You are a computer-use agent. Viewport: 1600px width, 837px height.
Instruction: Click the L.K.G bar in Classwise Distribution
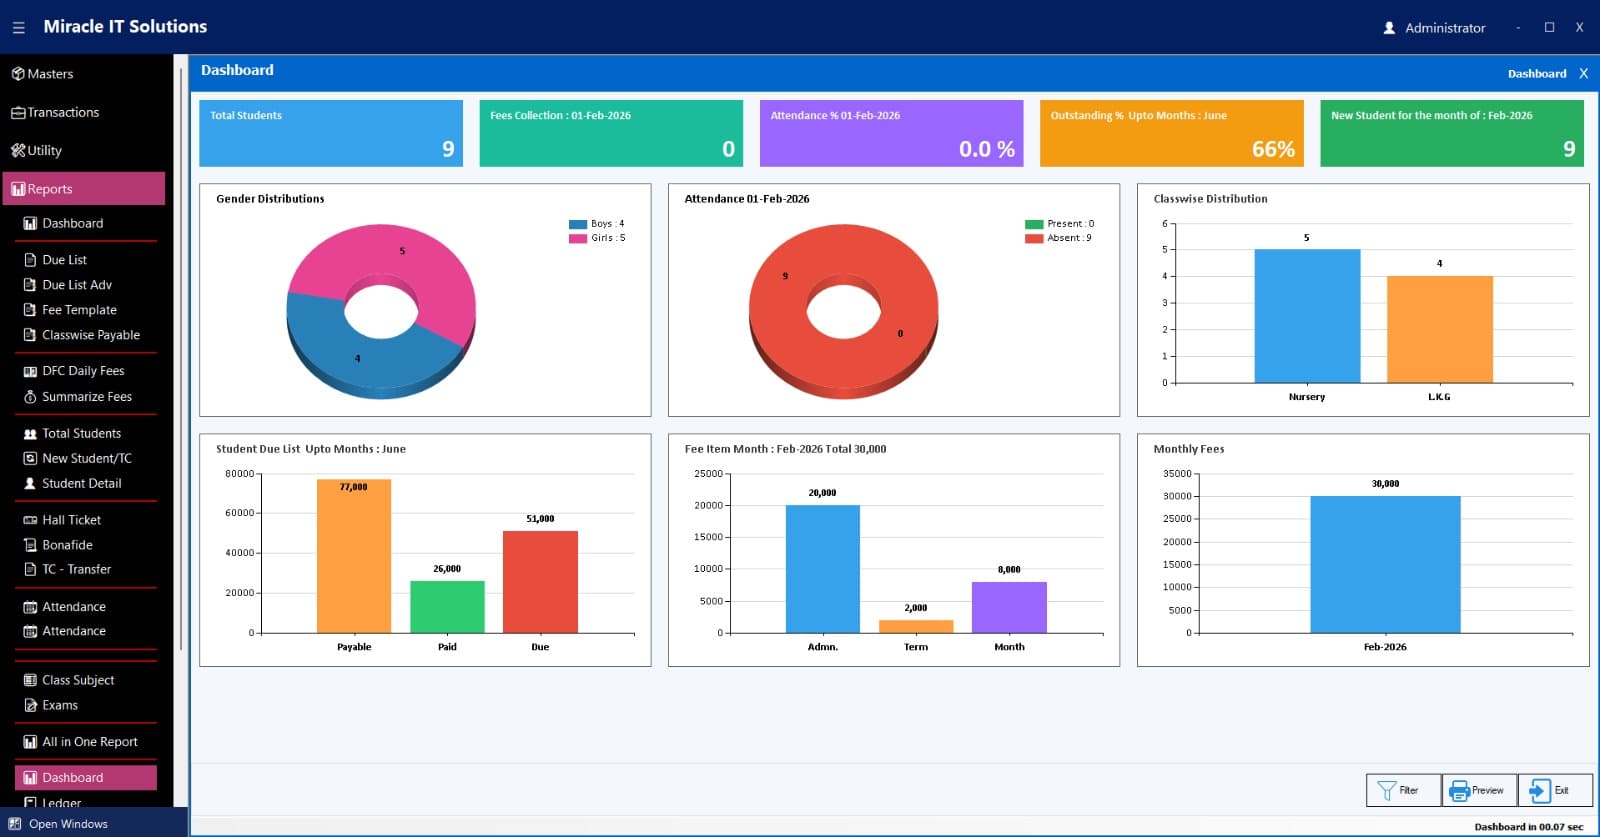(x=1439, y=329)
